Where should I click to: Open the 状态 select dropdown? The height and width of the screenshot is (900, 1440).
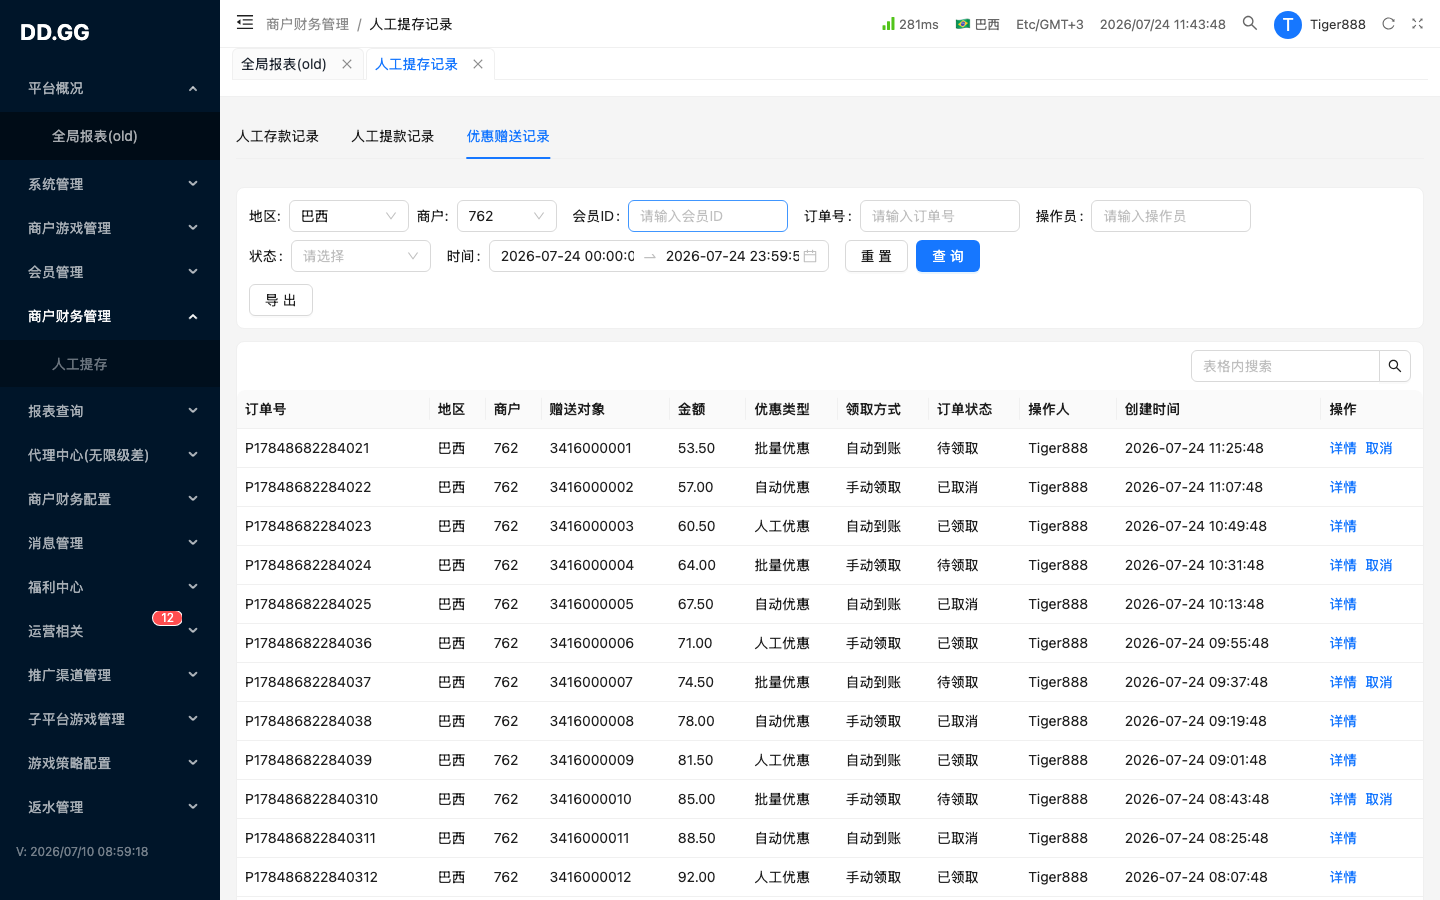361,256
